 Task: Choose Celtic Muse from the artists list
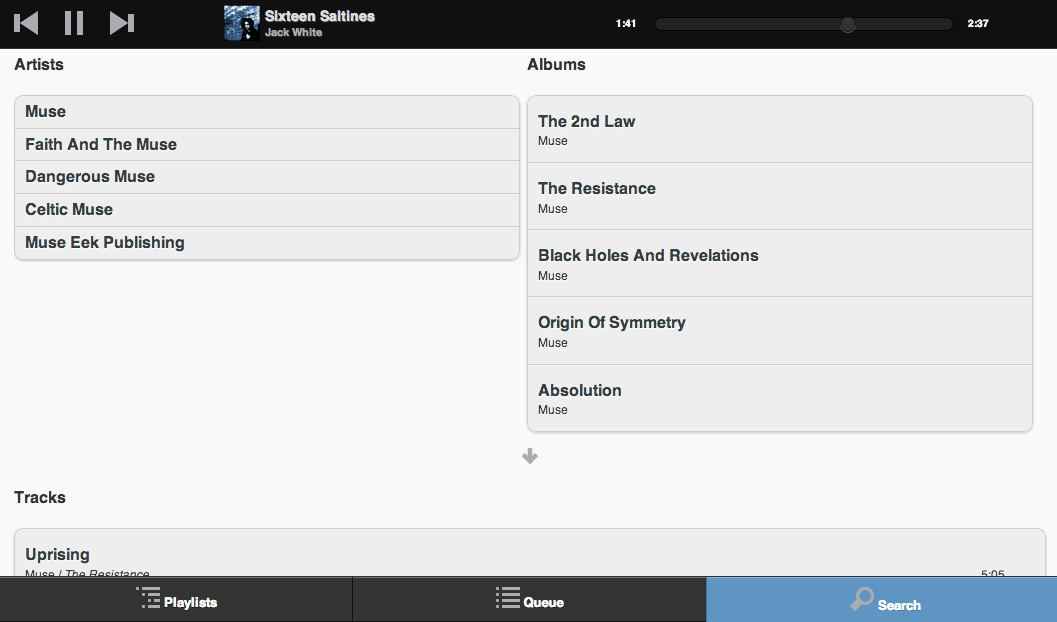pos(267,210)
